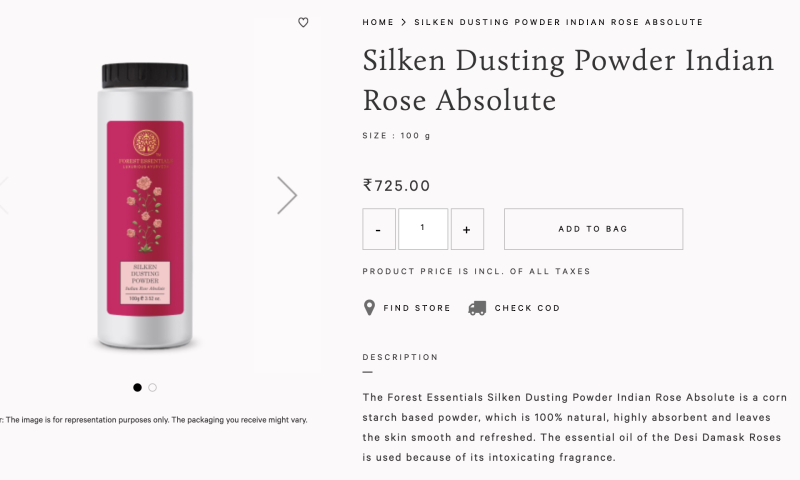
Task: Increase quantity with the plus button
Action: [467, 229]
